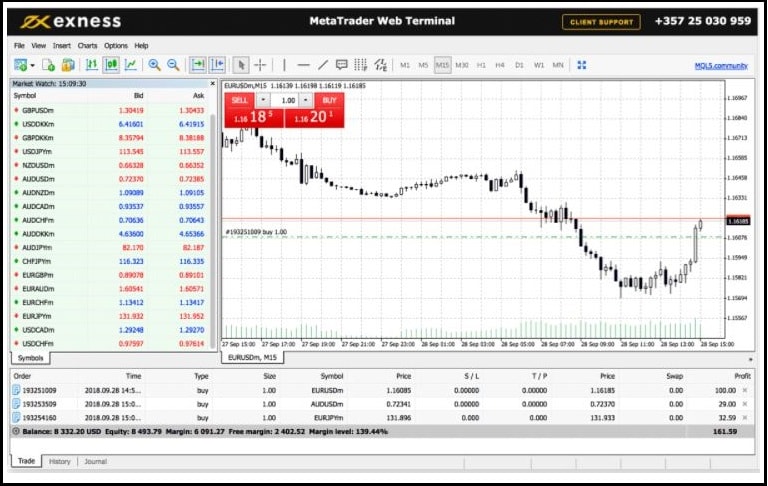Toggle chart shift button
This screenshot has width=768, height=486.
click(x=217, y=65)
